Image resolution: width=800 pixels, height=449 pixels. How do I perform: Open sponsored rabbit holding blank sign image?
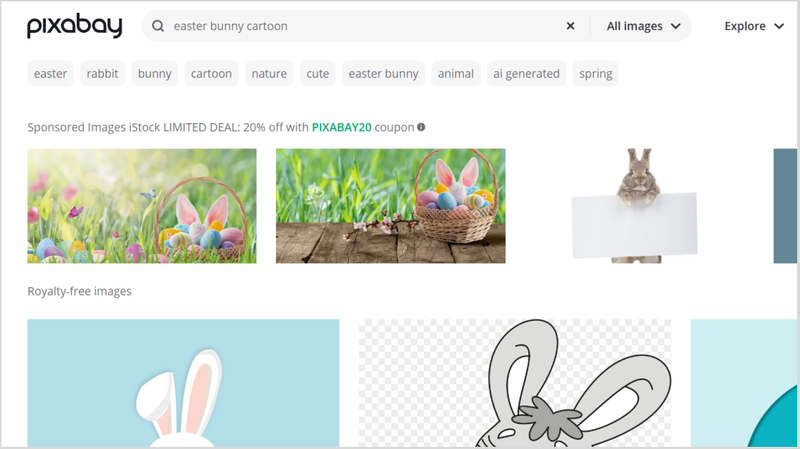tap(634, 206)
